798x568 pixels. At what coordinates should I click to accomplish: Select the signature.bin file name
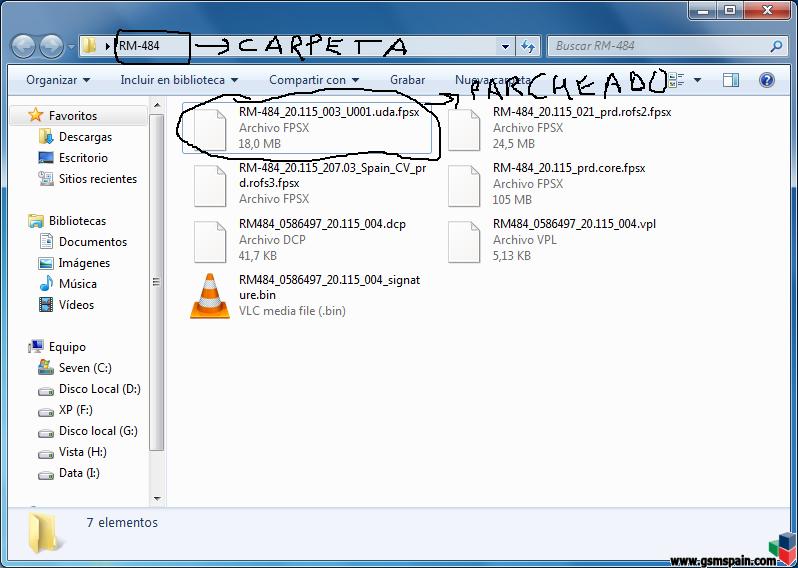[329, 287]
